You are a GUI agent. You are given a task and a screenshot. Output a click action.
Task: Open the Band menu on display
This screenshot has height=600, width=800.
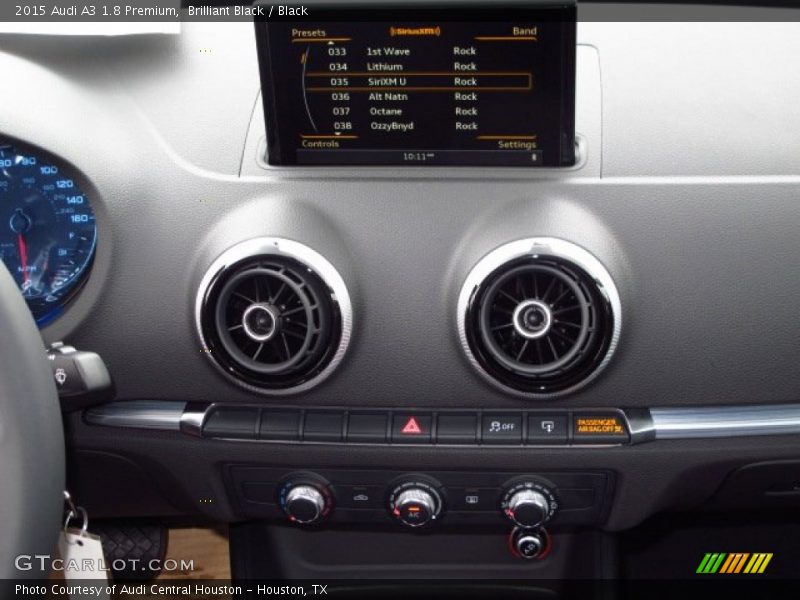524,32
